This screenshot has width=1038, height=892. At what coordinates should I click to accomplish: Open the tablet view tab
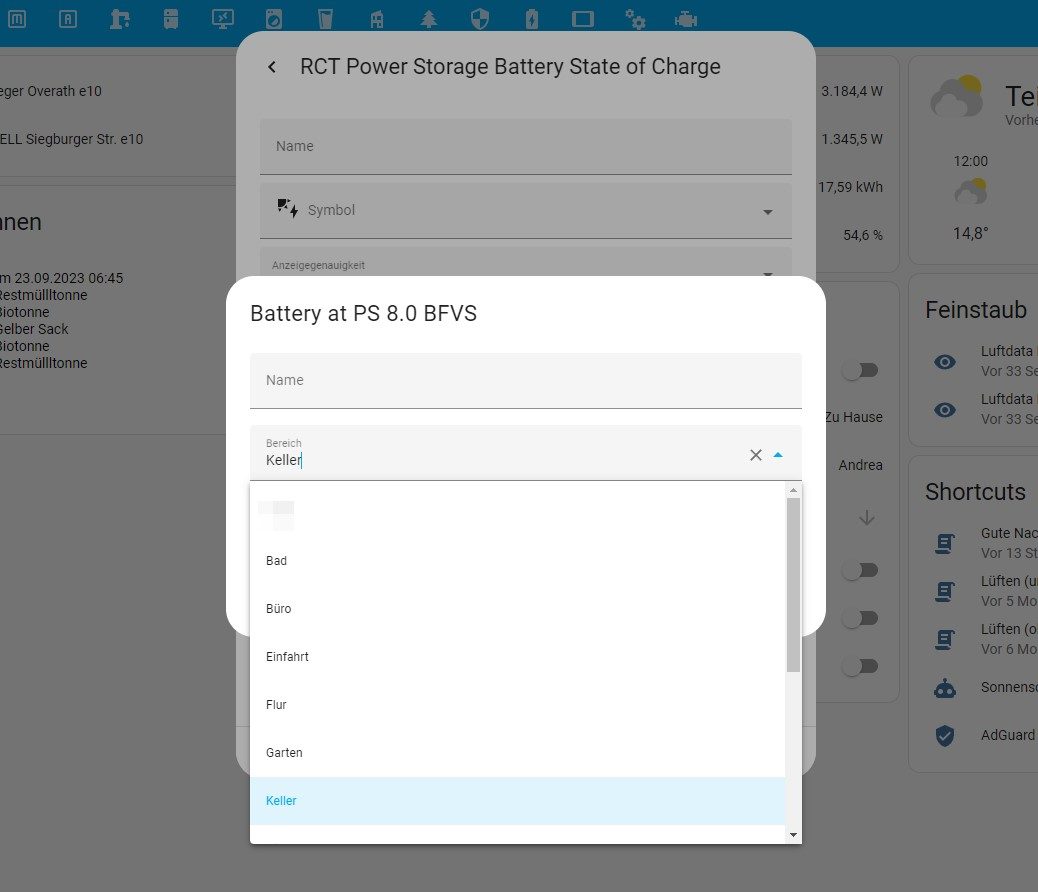[583, 19]
